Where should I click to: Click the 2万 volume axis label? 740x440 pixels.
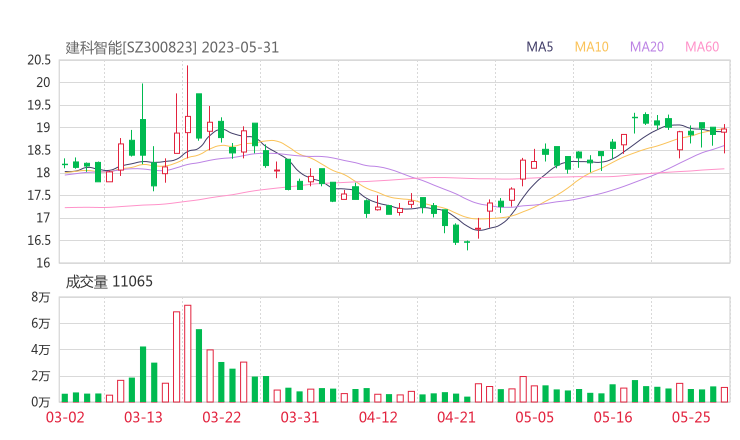click(x=41, y=376)
